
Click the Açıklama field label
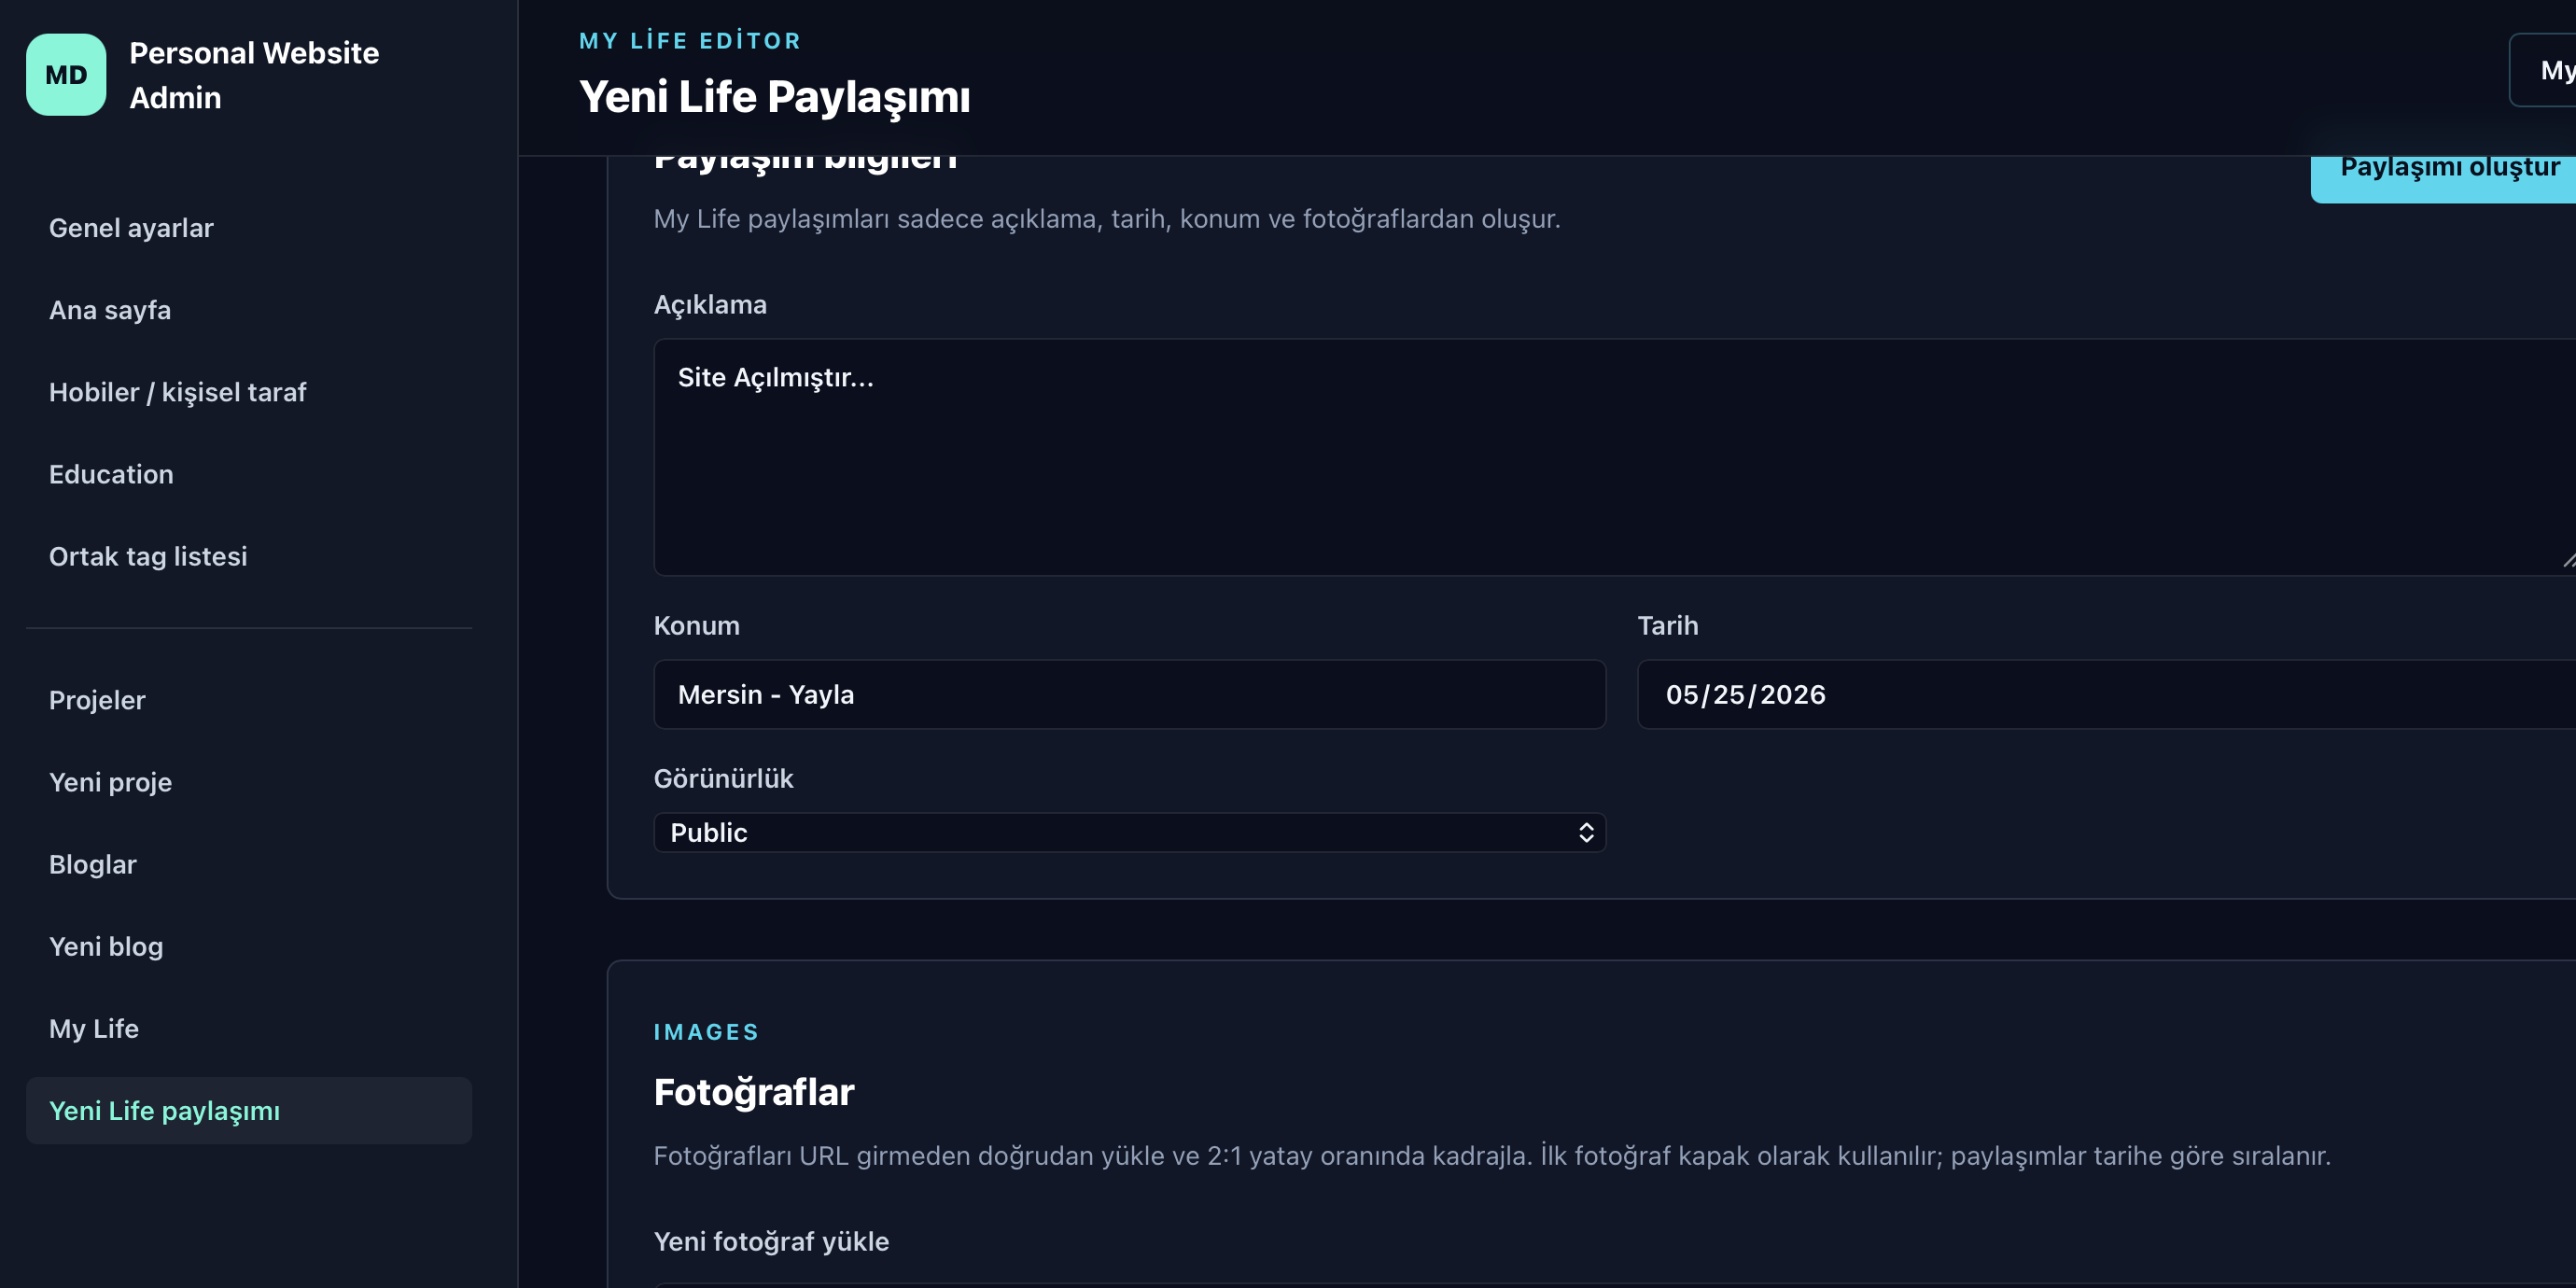(711, 305)
